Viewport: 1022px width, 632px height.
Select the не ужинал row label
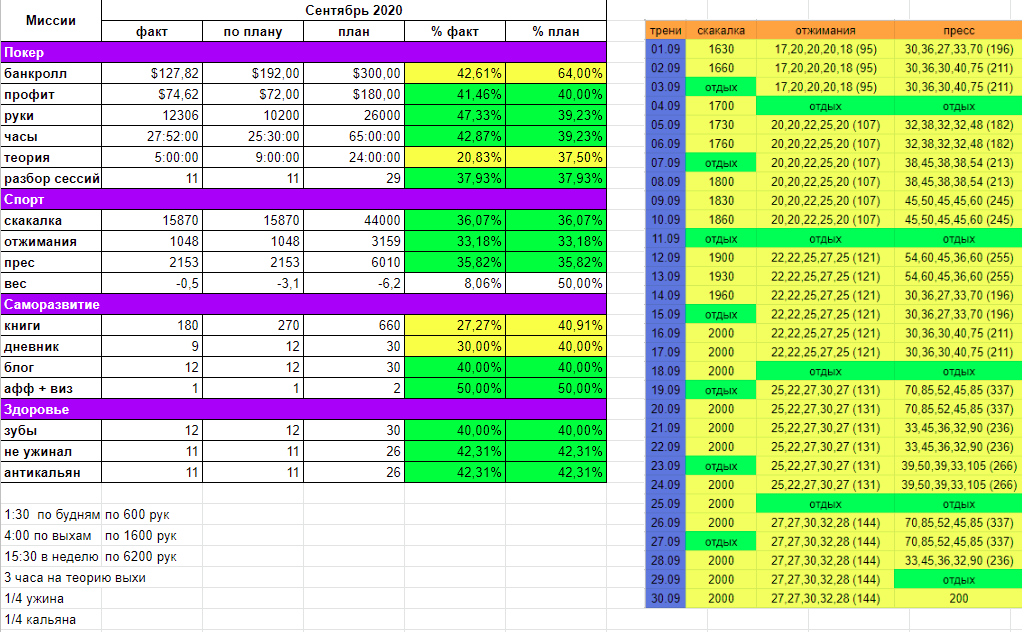[51, 452]
